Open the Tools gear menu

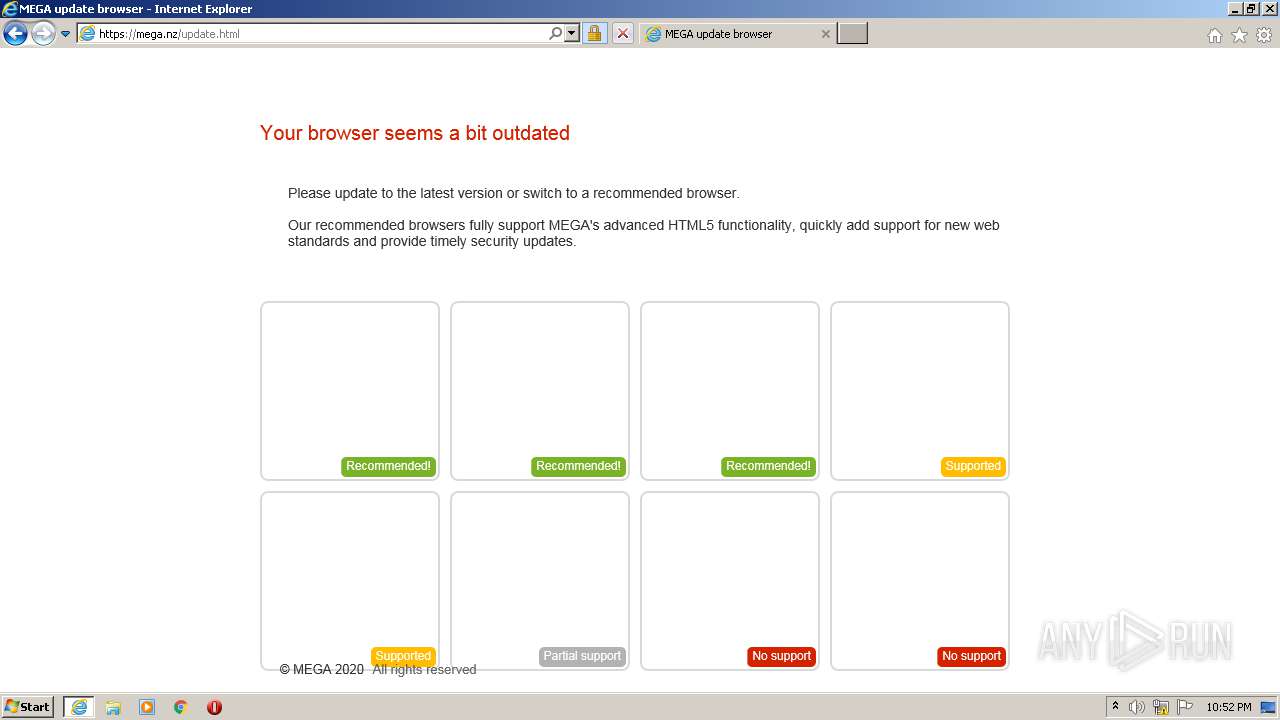click(1264, 35)
